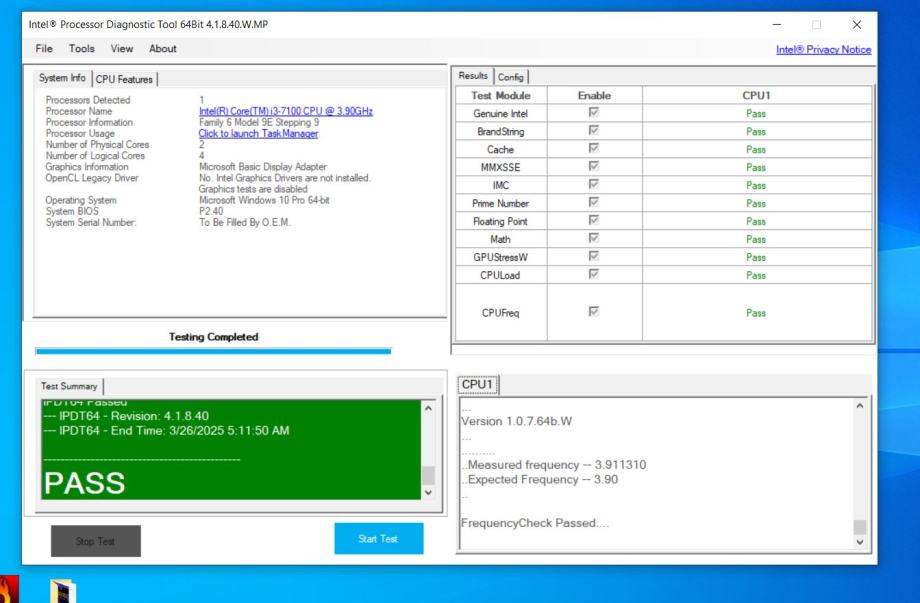Minimize the Processor Diagnostic Tool window
This screenshot has height=603, width=920.
[777, 25]
